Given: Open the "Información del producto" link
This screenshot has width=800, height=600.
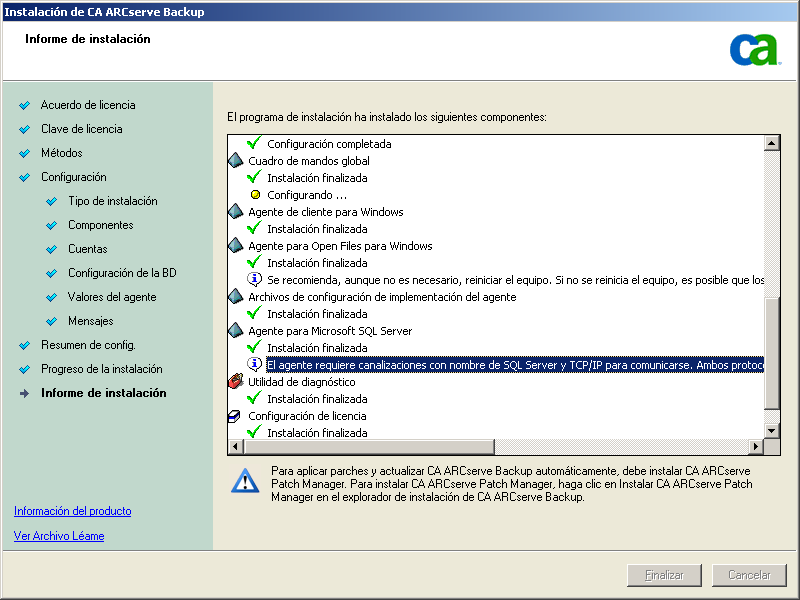Looking at the screenshot, I should click(71, 511).
